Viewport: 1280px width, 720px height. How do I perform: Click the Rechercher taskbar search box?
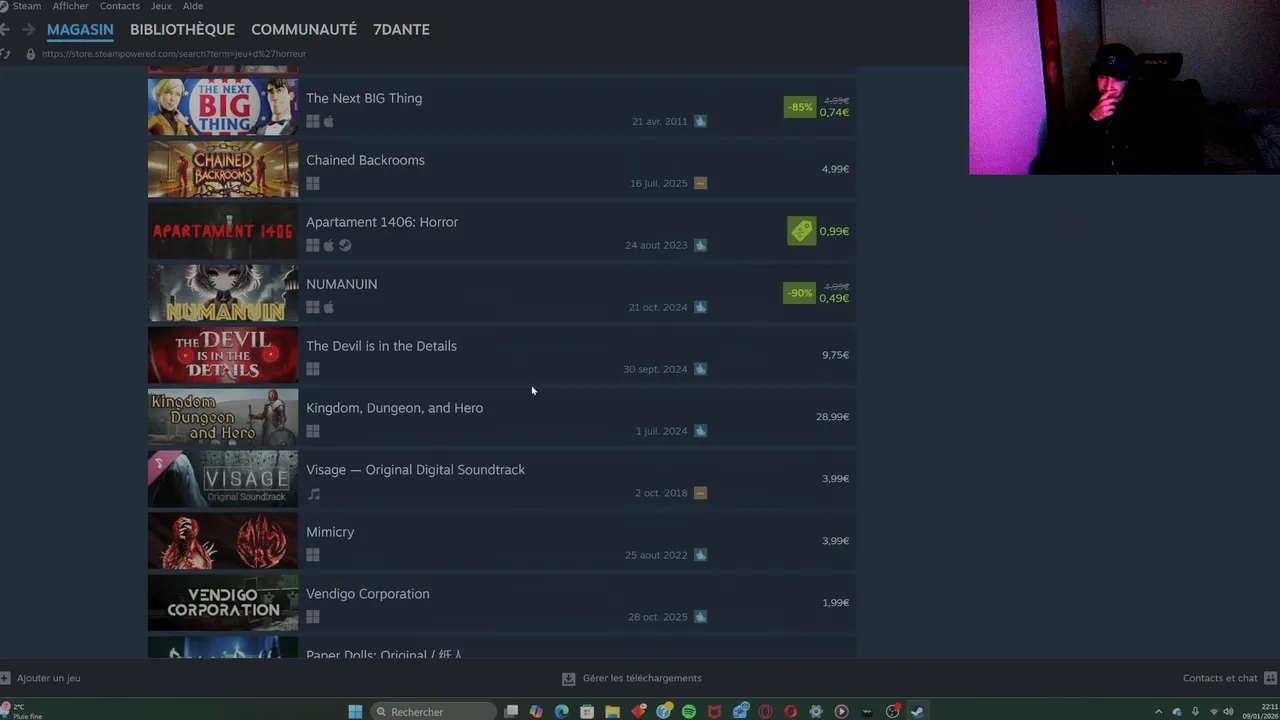432,712
